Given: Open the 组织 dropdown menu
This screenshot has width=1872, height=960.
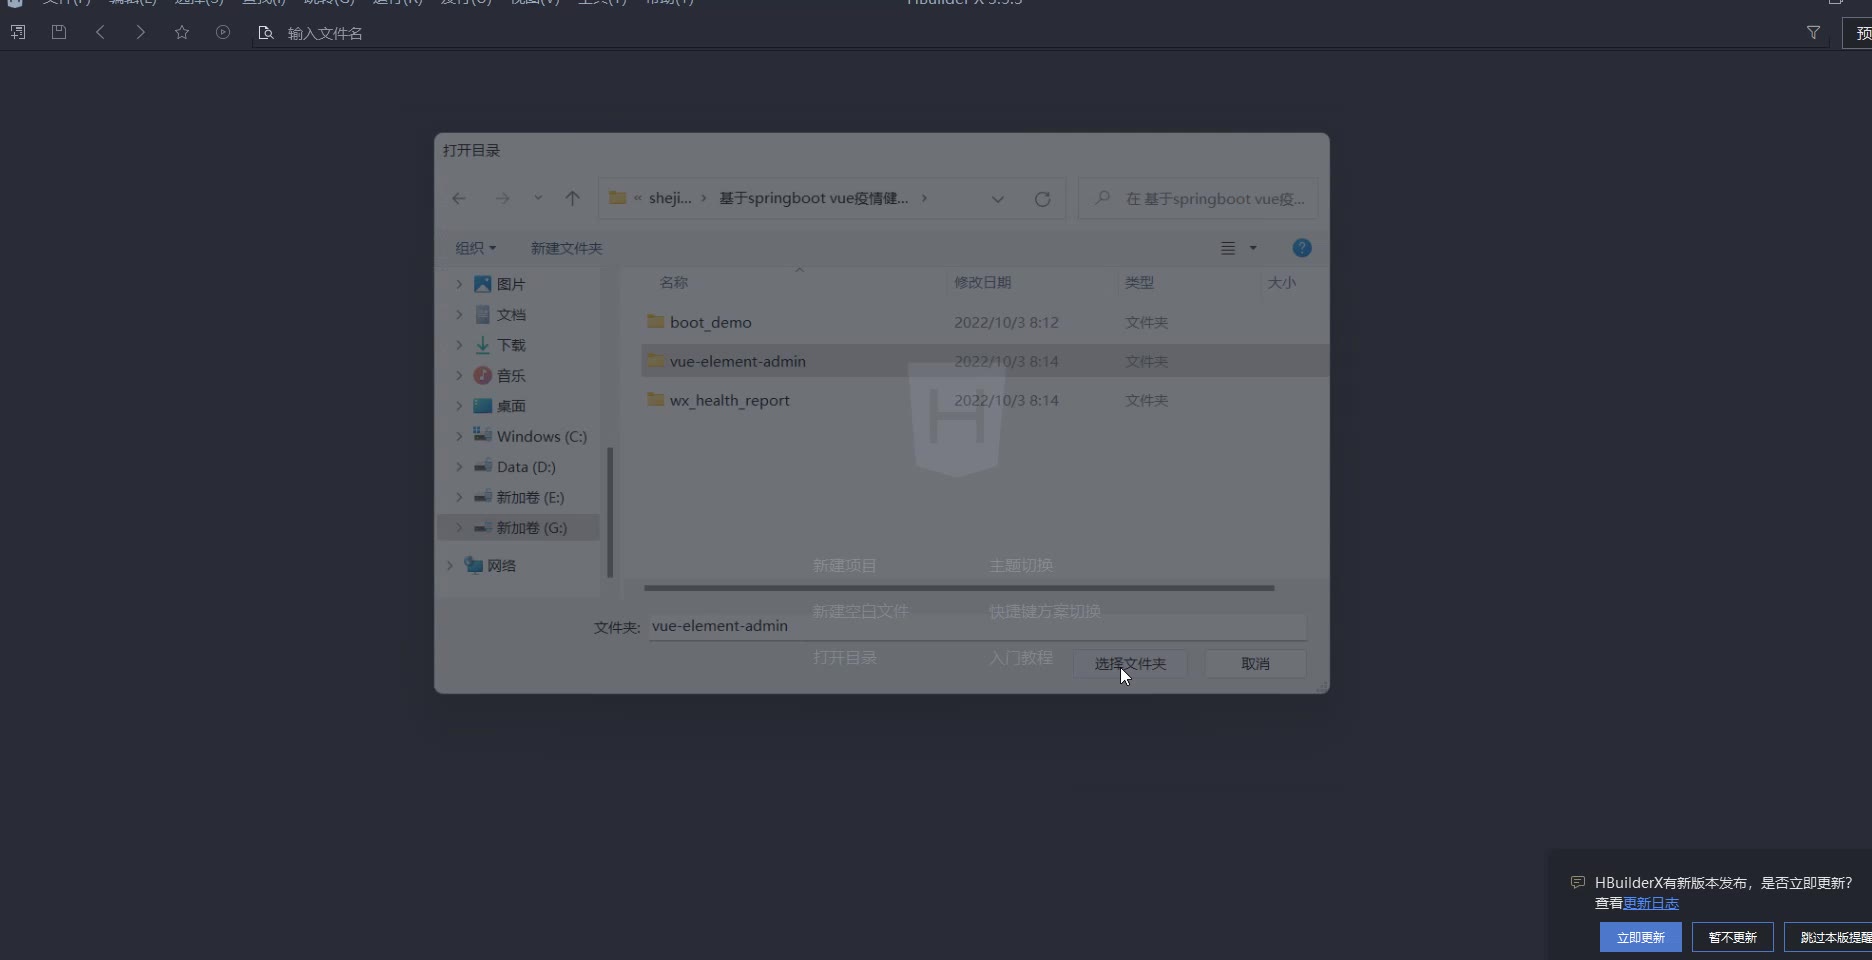Looking at the screenshot, I should pyautogui.click(x=476, y=248).
